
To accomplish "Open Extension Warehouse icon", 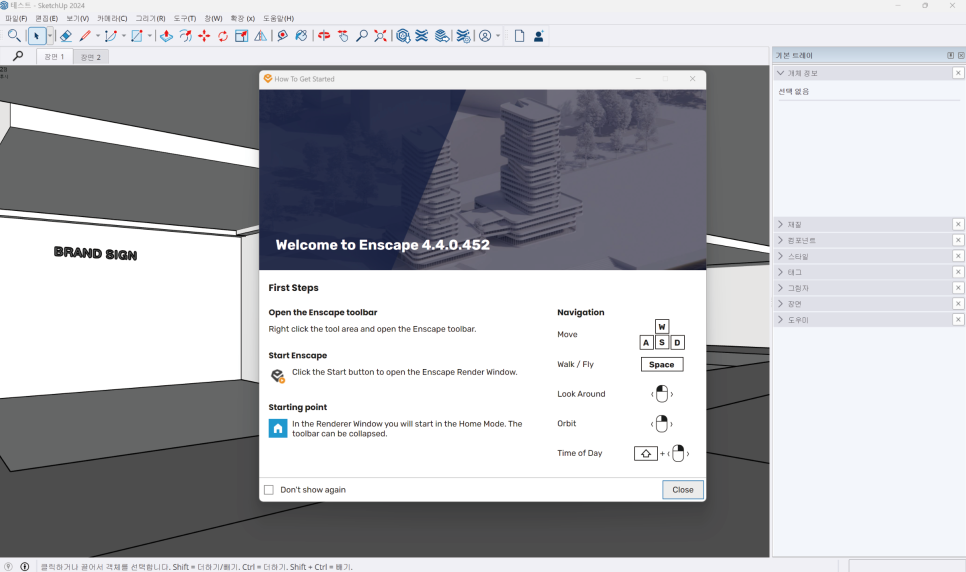I will [x=422, y=36].
